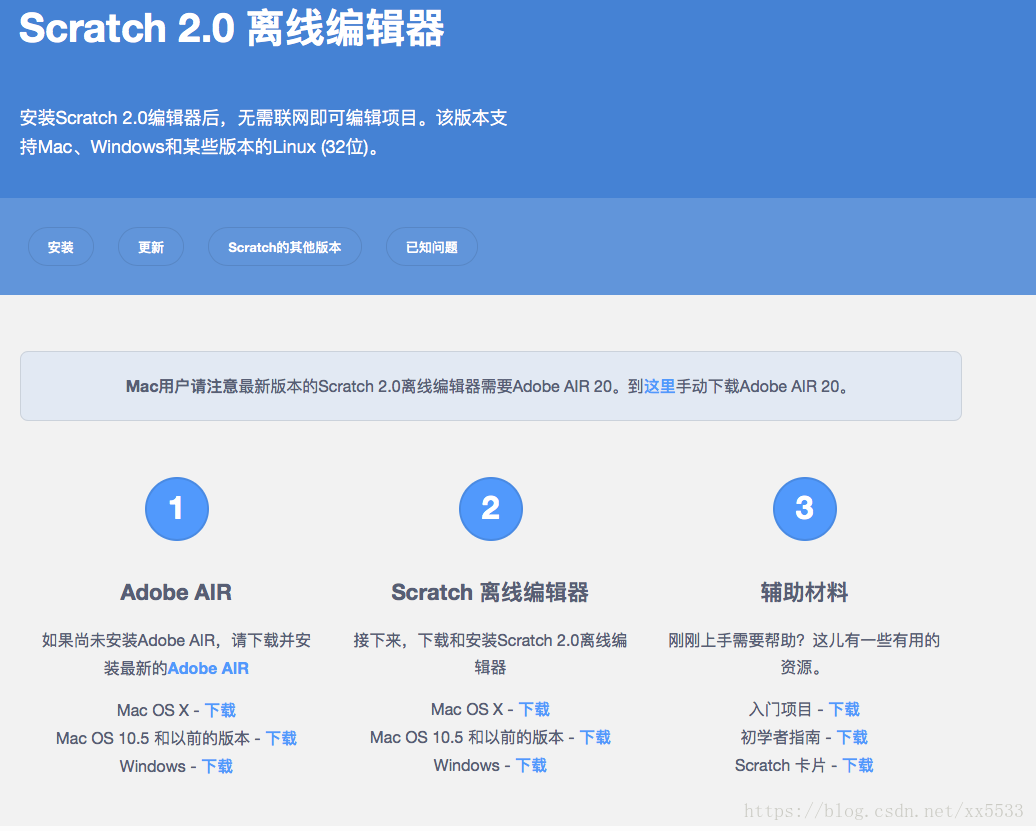Download Adobe AIR for Windows
The width and height of the screenshot is (1036, 831).
pyautogui.click(x=217, y=766)
